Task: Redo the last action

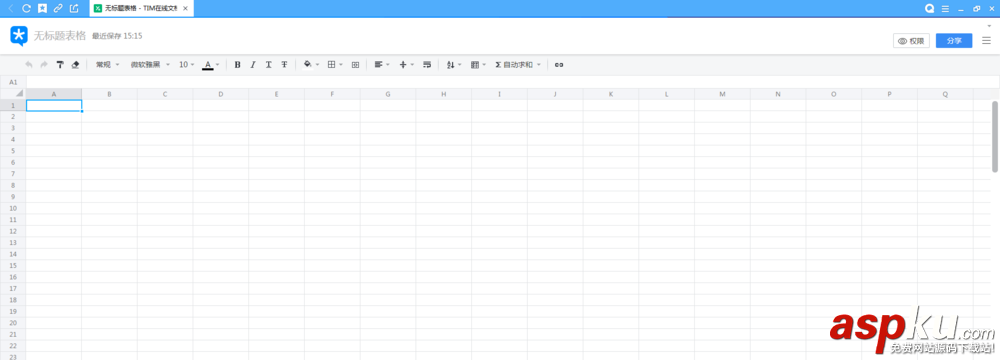Action: pos(44,64)
